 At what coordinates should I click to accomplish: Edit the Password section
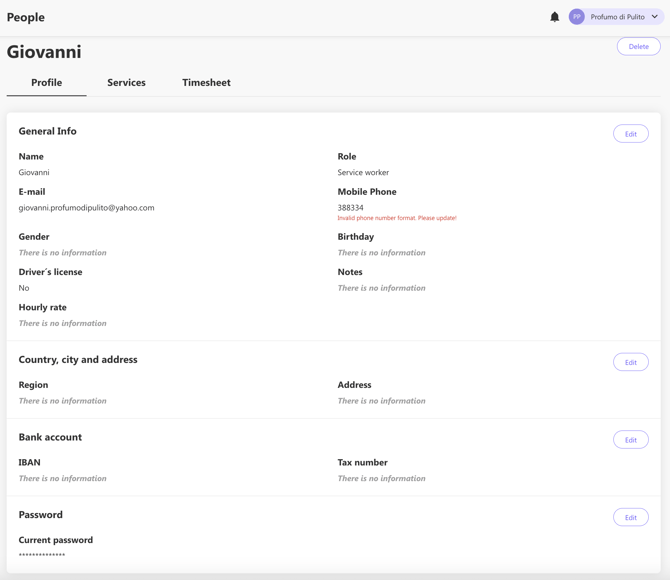(631, 517)
